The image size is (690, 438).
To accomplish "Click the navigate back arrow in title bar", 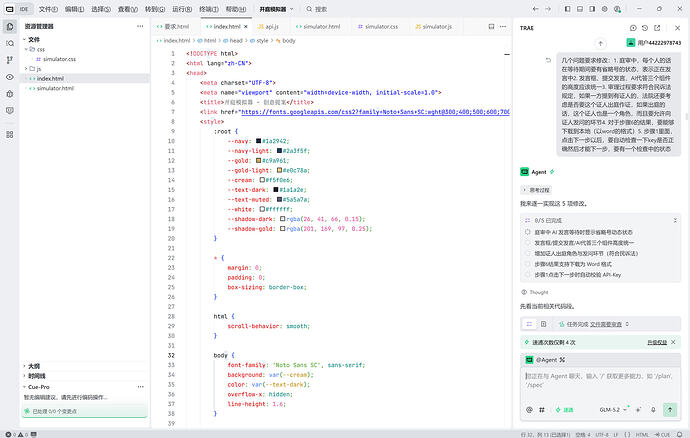I will click(x=536, y=9).
